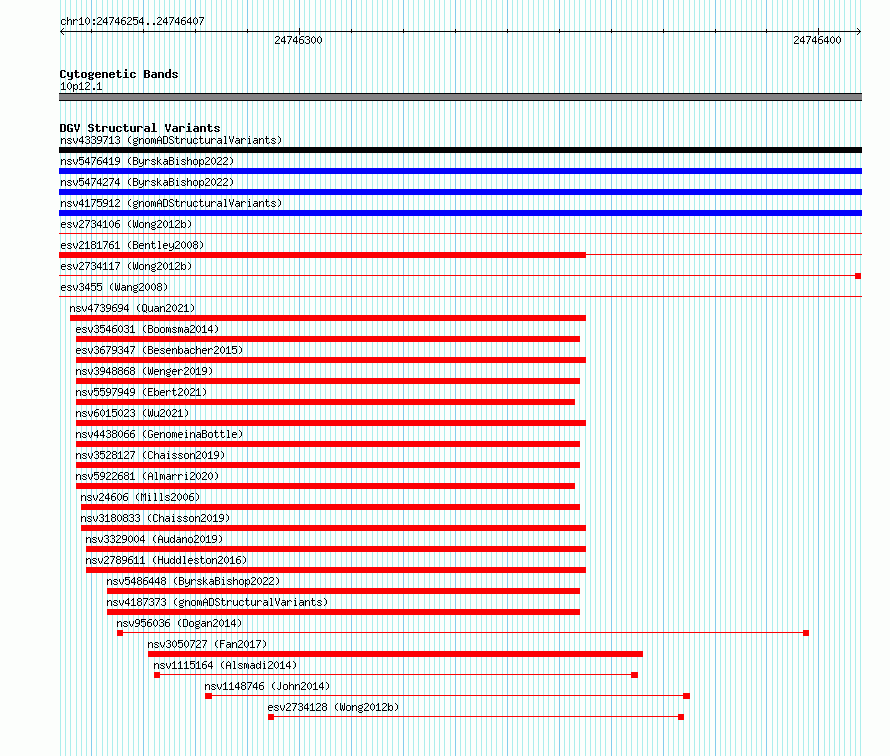Open variant nsv24606 (Mills2006)
Viewport: 890px width, 756px height.
pos(140,497)
